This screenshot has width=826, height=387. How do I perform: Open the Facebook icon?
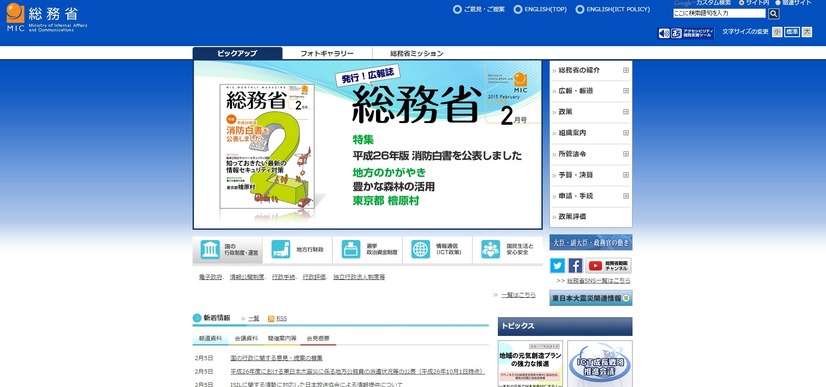point(575,265)
